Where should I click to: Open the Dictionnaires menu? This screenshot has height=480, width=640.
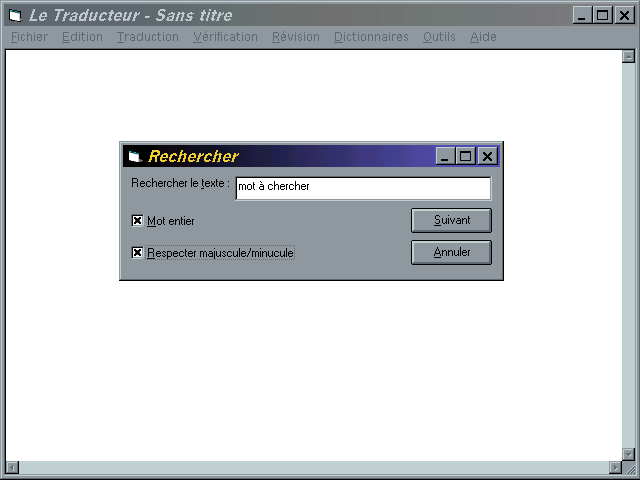pos(371,37)
